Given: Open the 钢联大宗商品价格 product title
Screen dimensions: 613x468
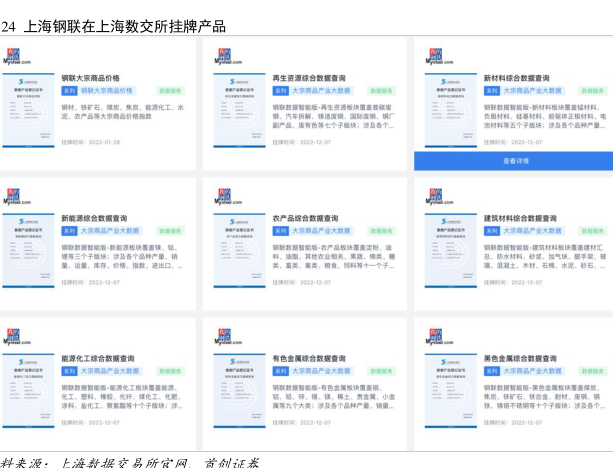Looking at the screenshot, I should pos(90,78).
